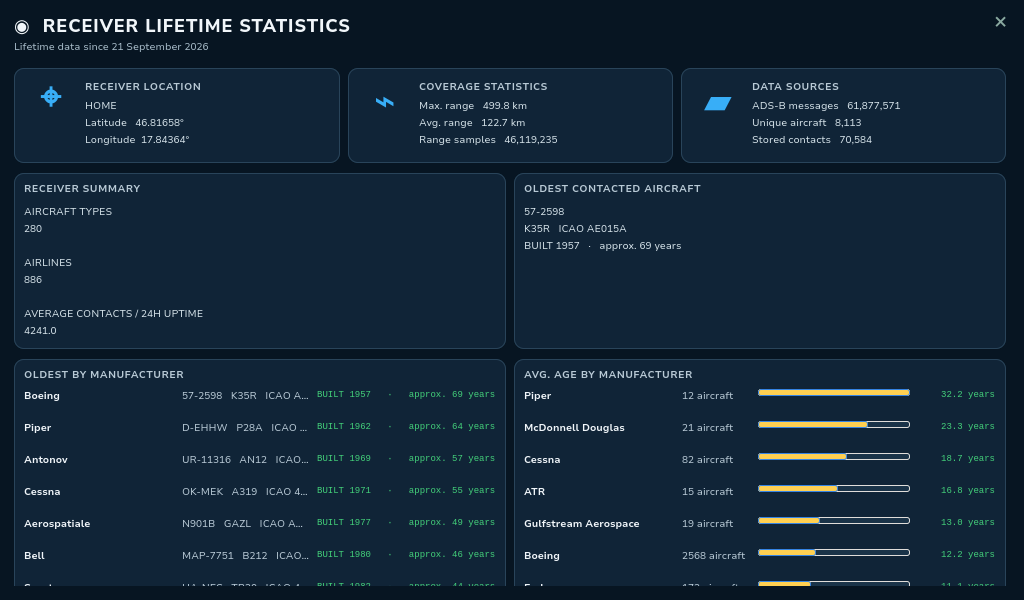The image size is (1024, 600).
Task: Click OK-MEK A319 aircraft entry
Action: [245, 492]
